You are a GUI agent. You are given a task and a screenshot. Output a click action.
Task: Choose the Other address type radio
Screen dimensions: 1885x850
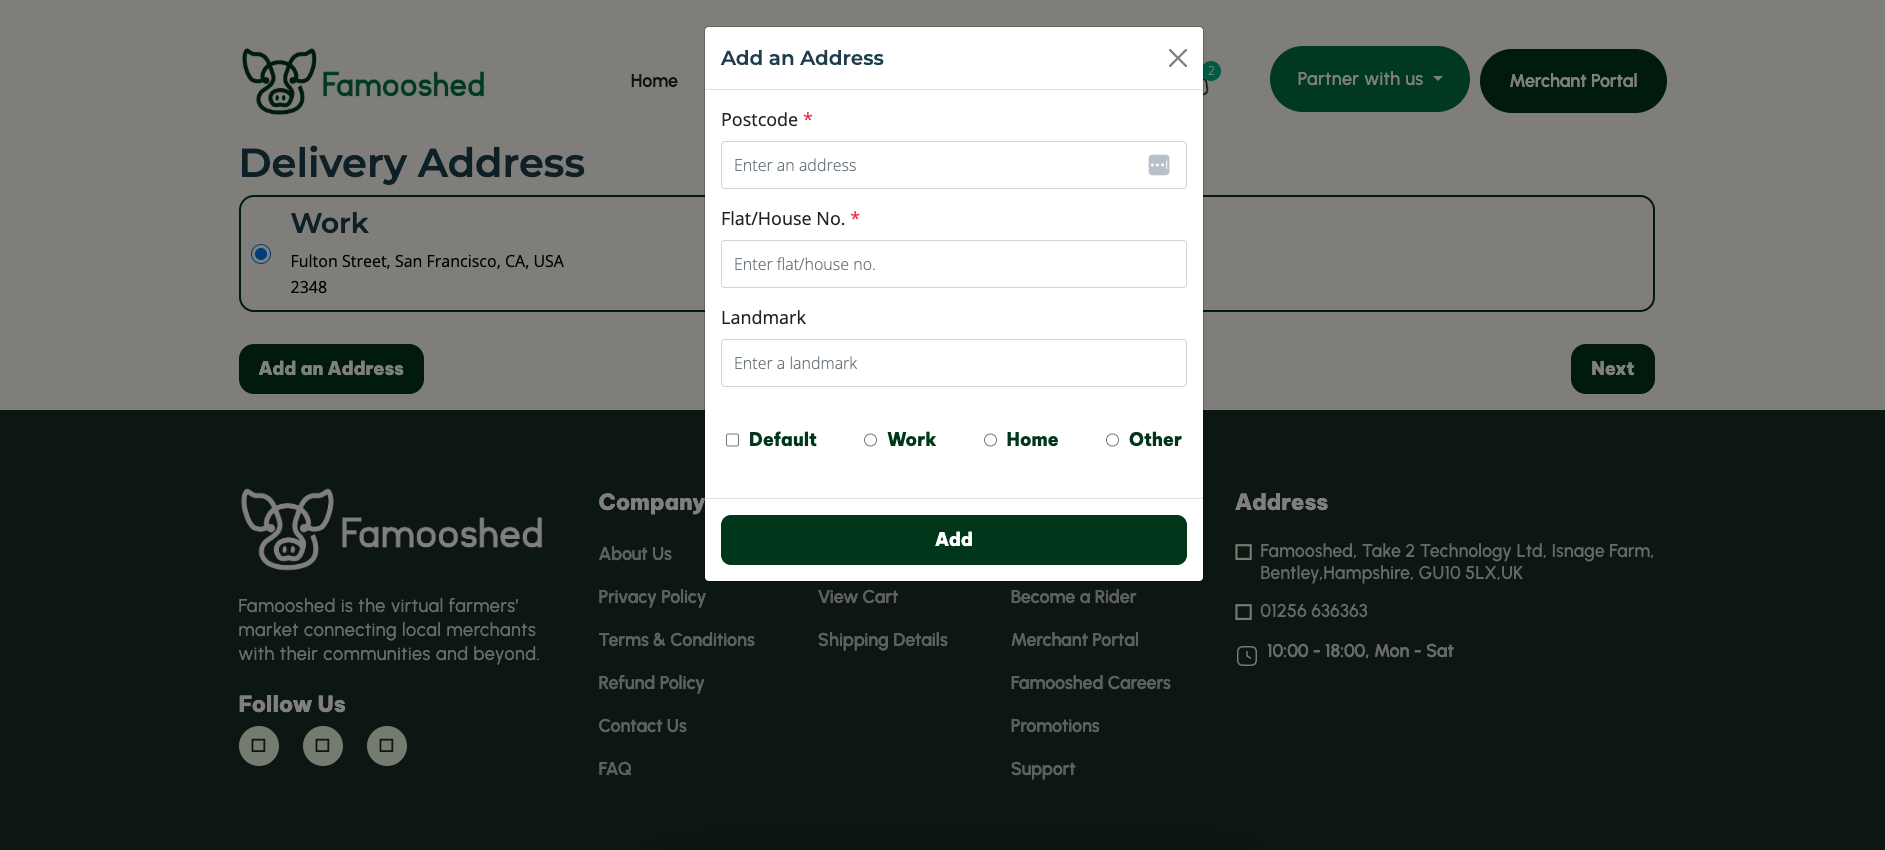pos(1112,440)
